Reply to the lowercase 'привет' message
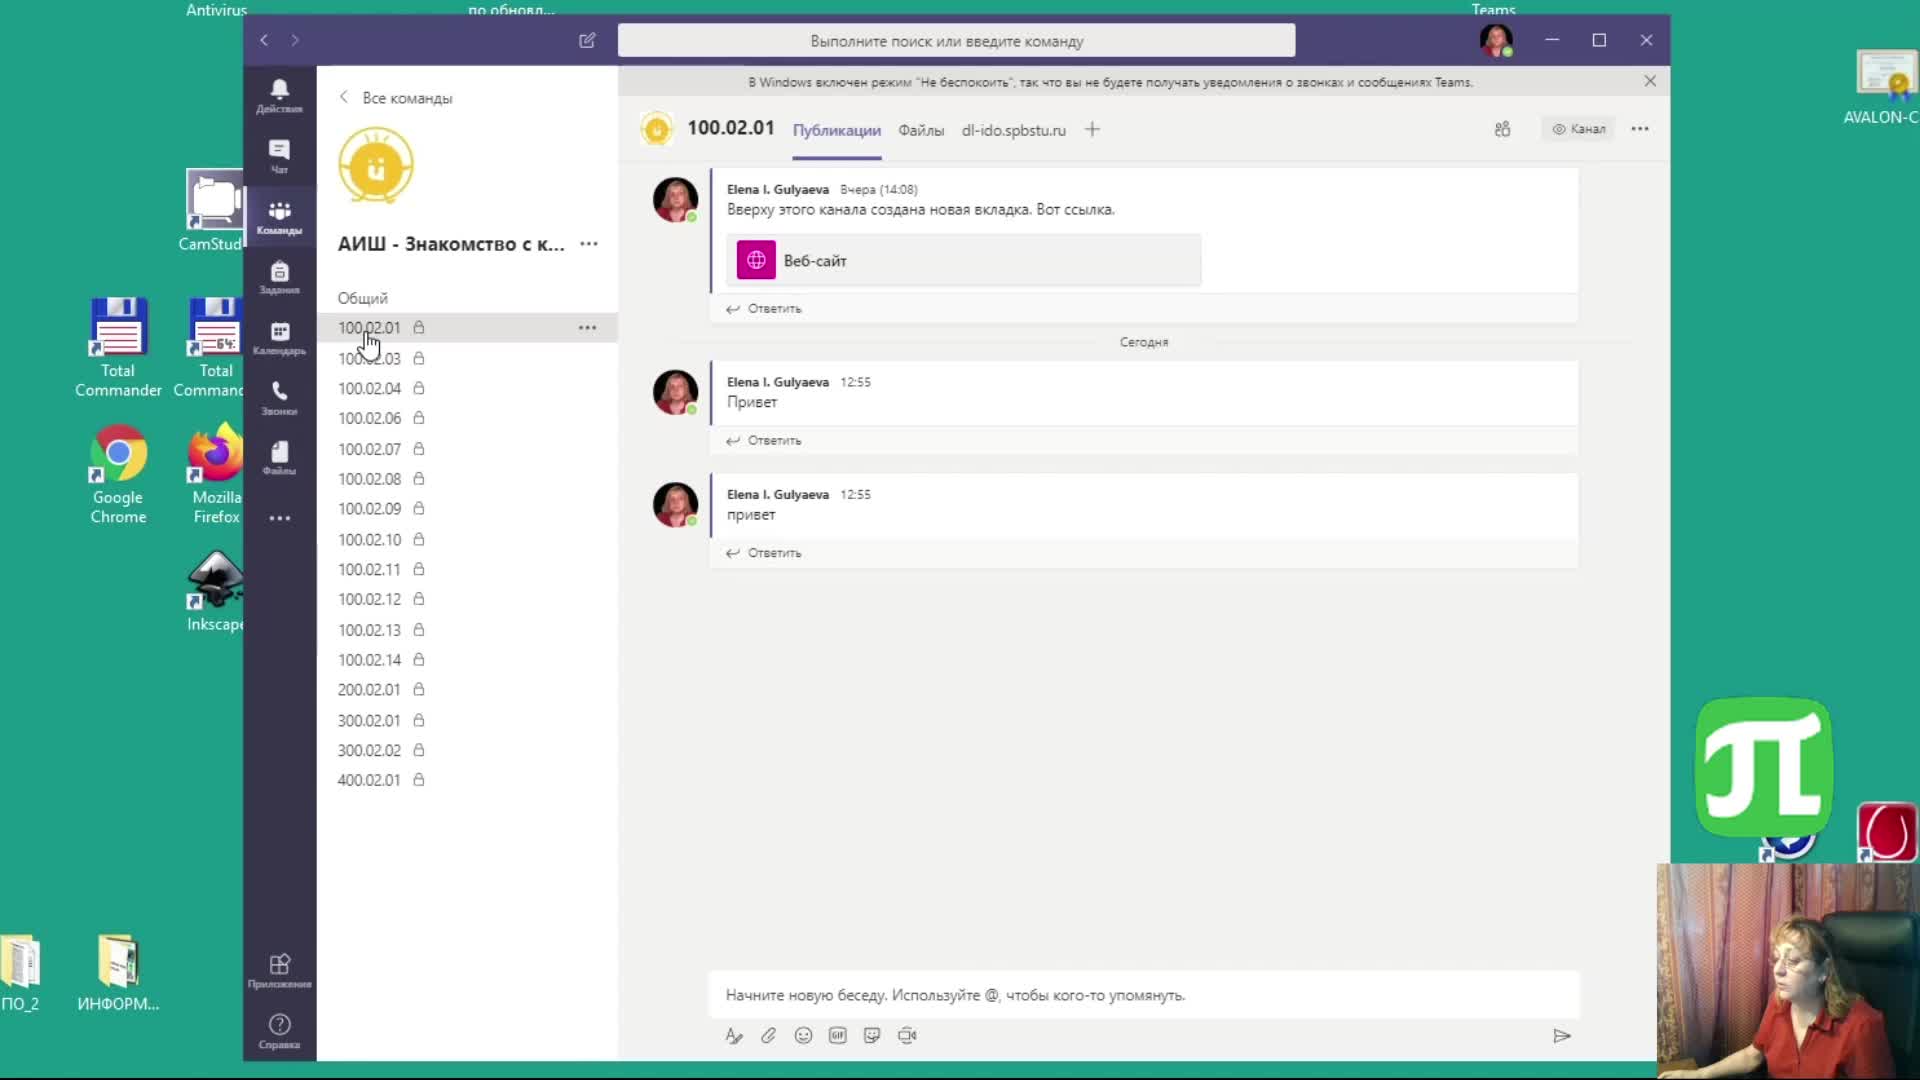Viewport: 1920px width, 1080px height. (x=764, y=553)
